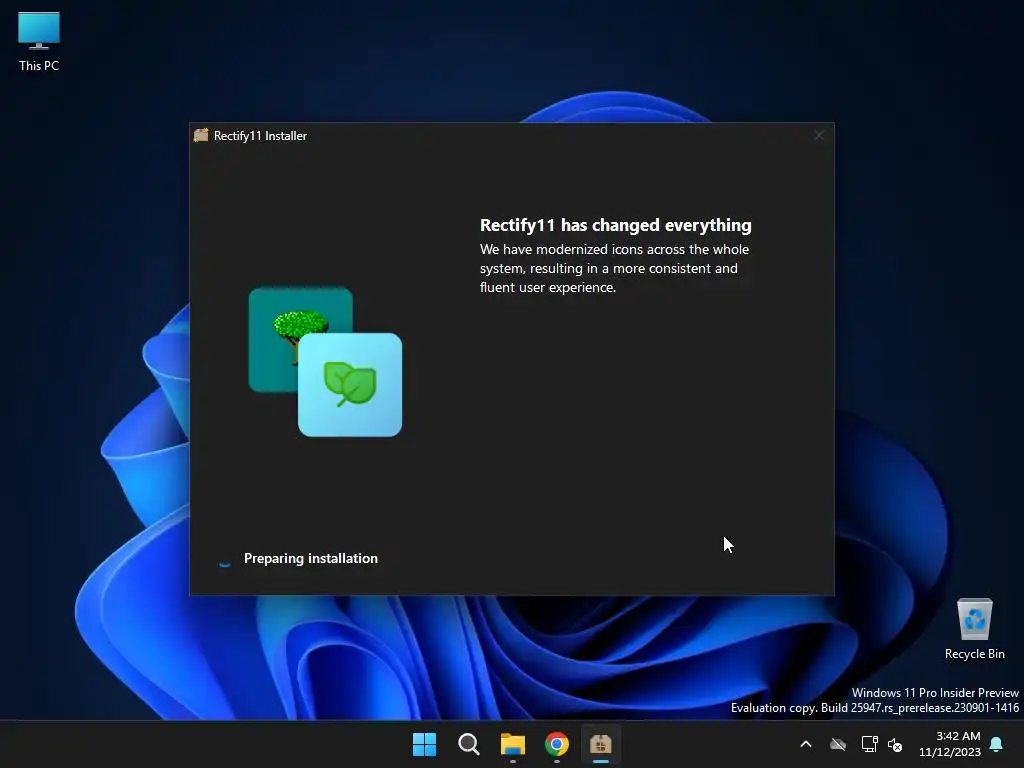Open This PC desktop icon

39,41
